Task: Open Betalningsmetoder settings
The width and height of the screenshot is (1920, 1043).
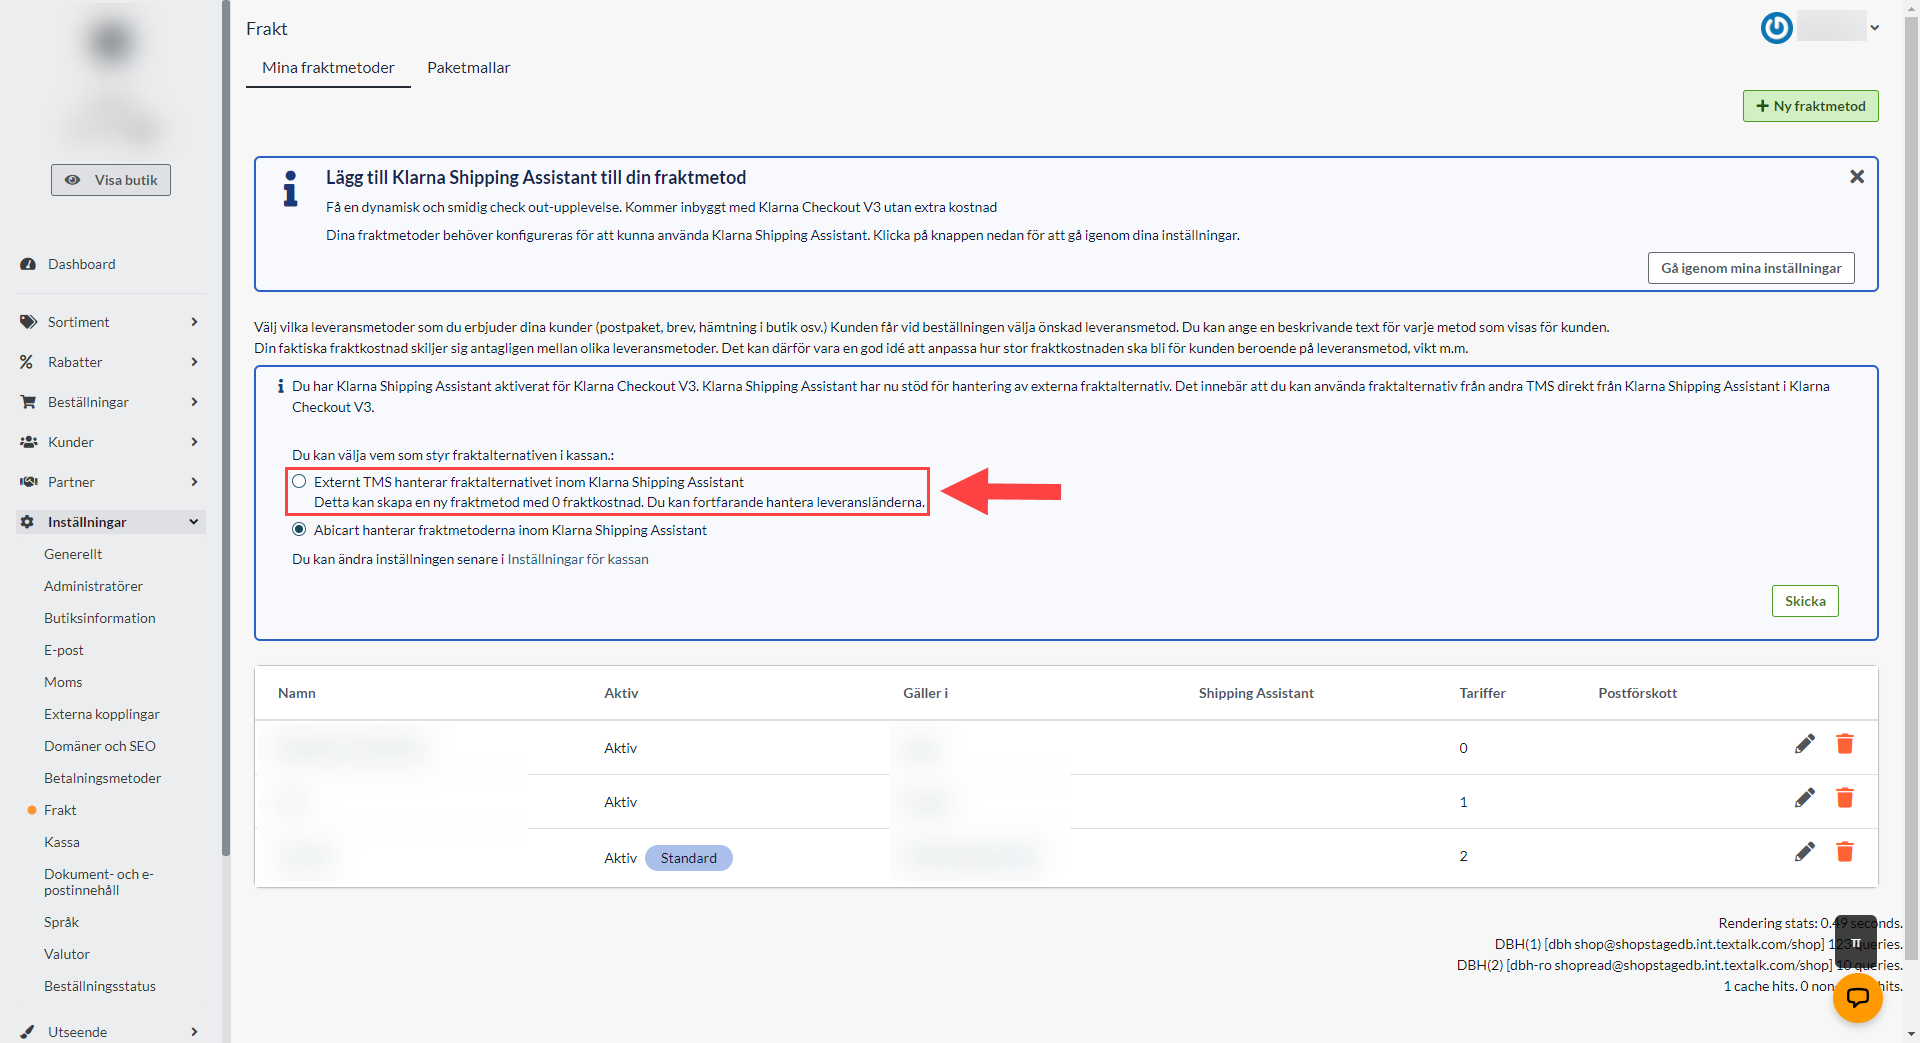Action: point(102,778)
